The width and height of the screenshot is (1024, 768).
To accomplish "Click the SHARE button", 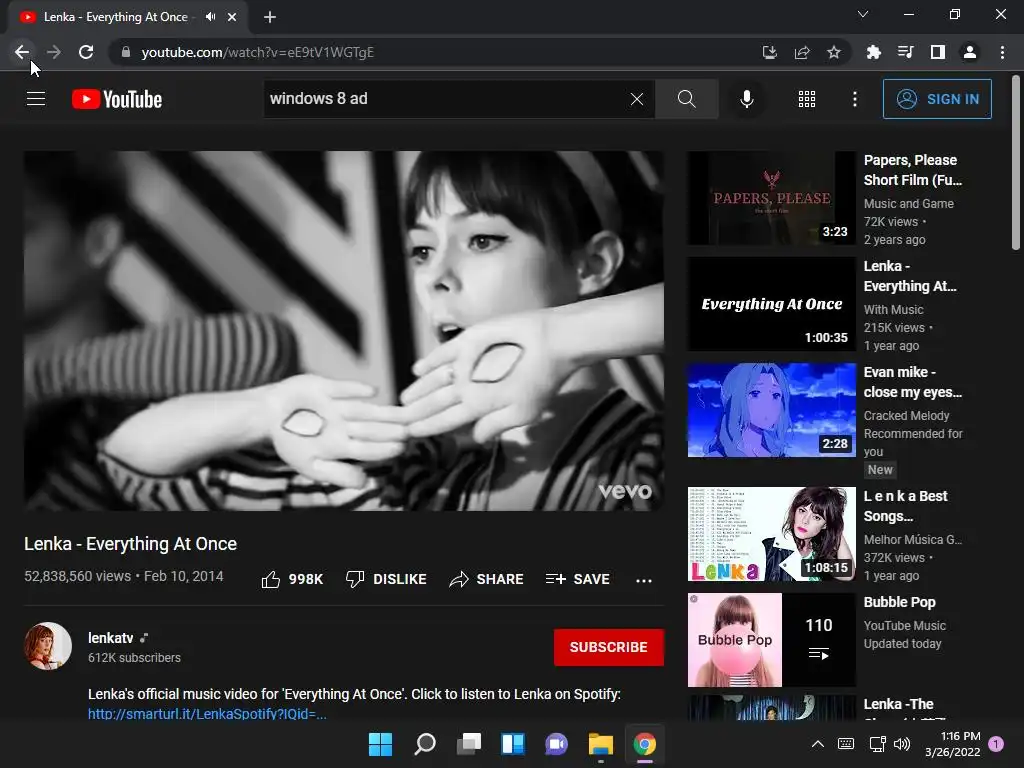I will pyautogui.click(x=487, y=579).
